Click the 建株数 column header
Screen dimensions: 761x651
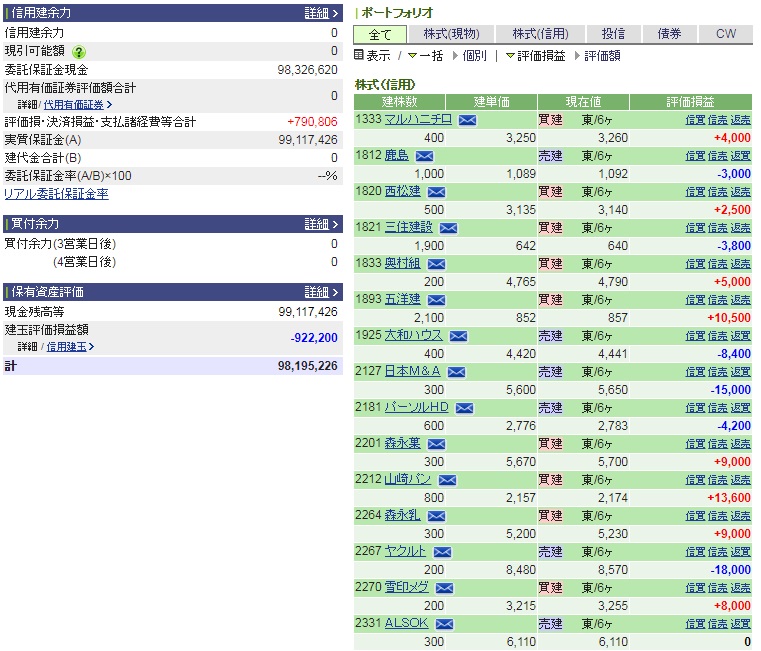(399, 102)
